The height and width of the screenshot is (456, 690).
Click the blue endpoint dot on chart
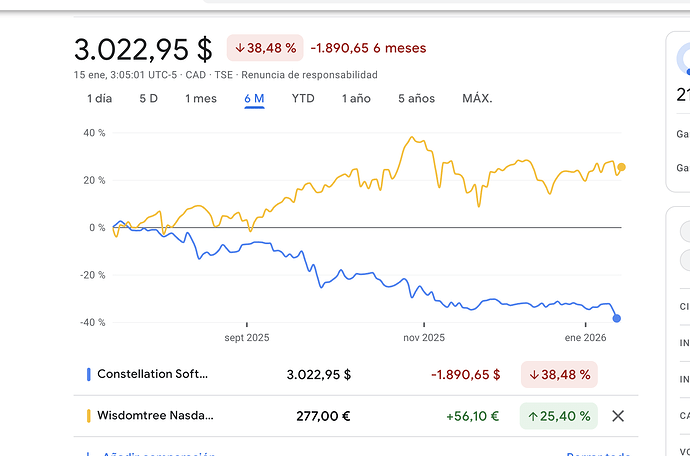pos(617,318)
